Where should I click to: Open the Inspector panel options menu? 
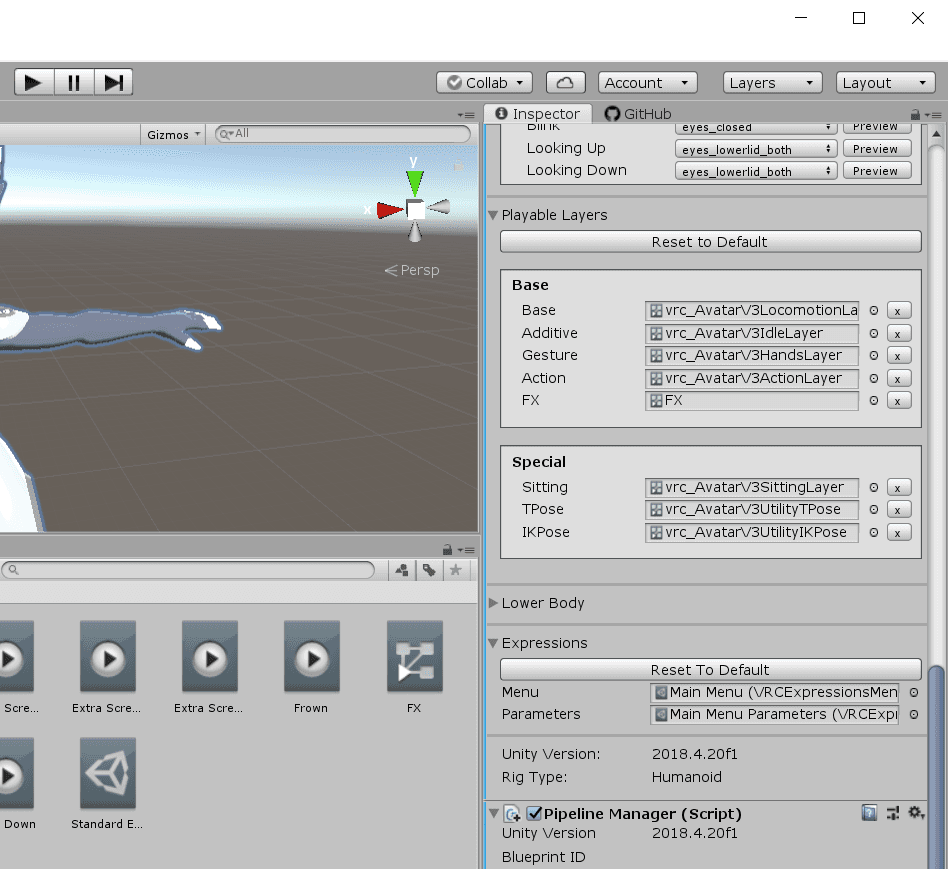pyautogui.click(x=935, y=115)
